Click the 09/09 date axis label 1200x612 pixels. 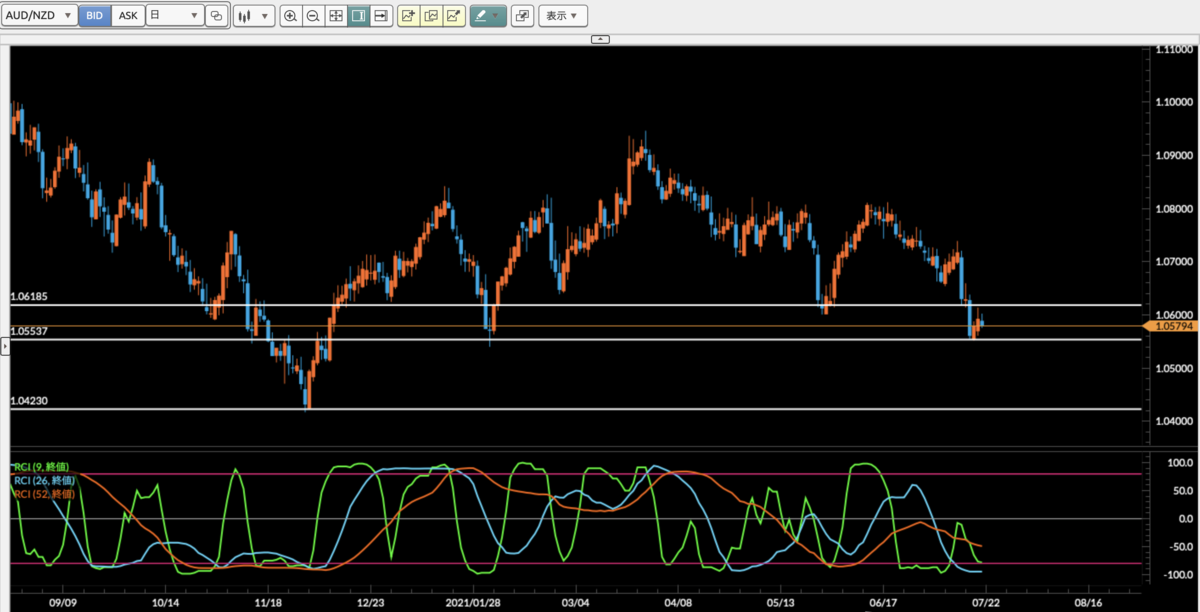[62, 604]
